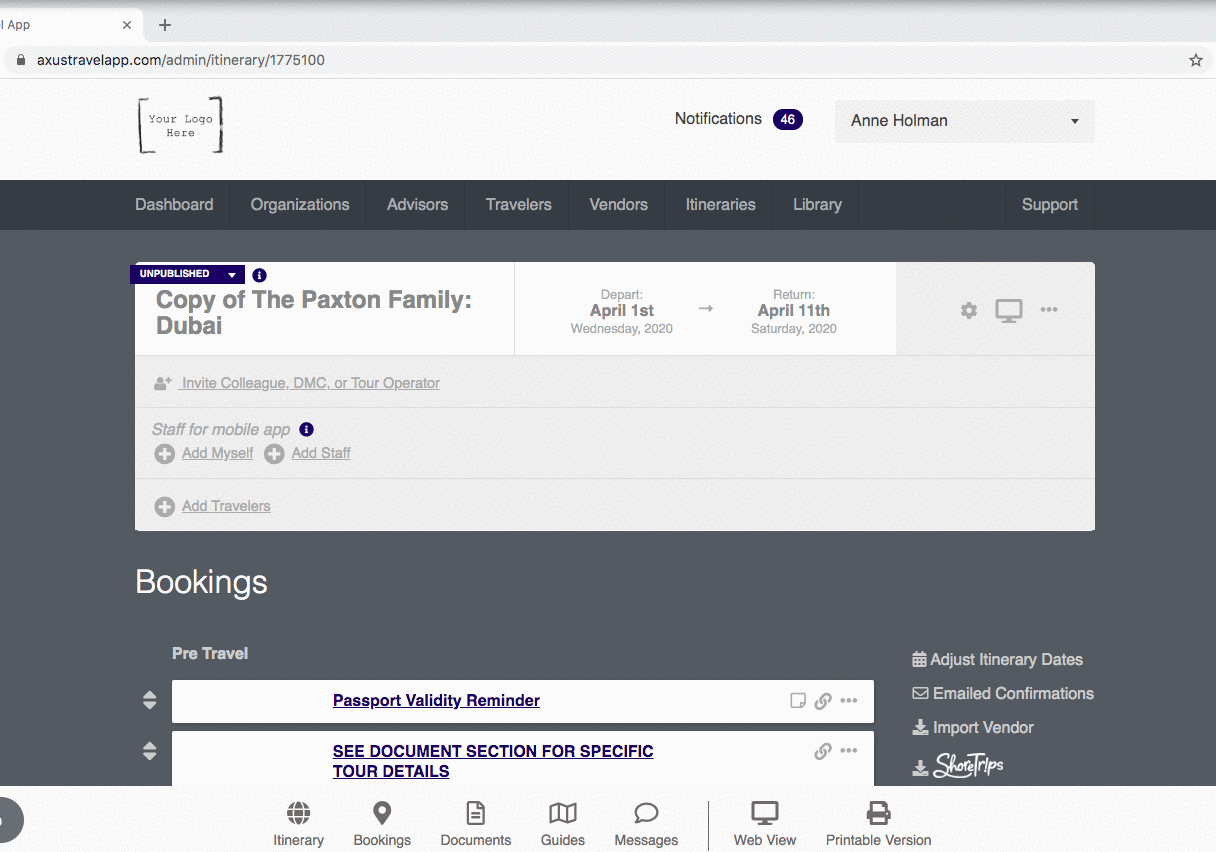1216x852 pixels.
Task: Open a new browser tab with plus button
Action: [x=165, y=25]
